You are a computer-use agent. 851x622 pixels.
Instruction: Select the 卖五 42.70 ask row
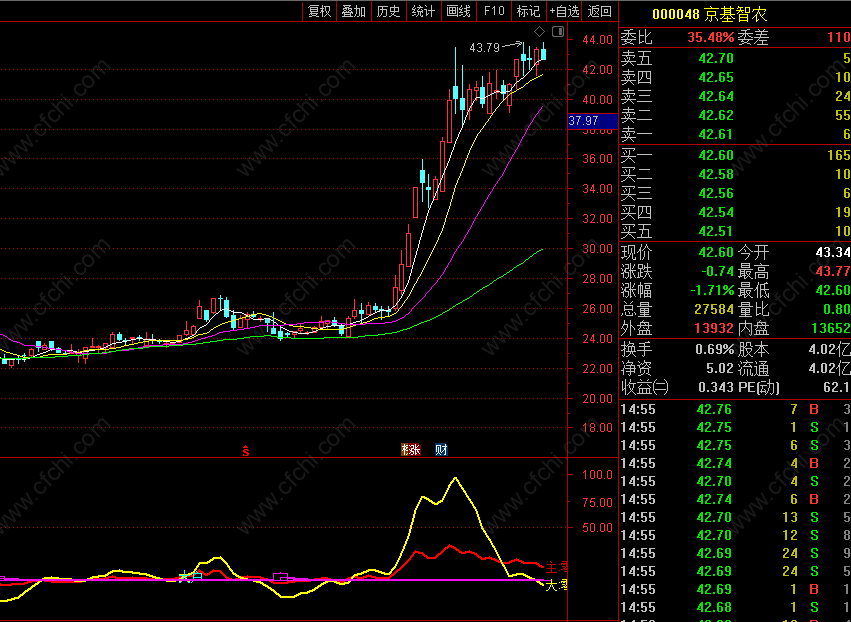click(x=735, y=58)
